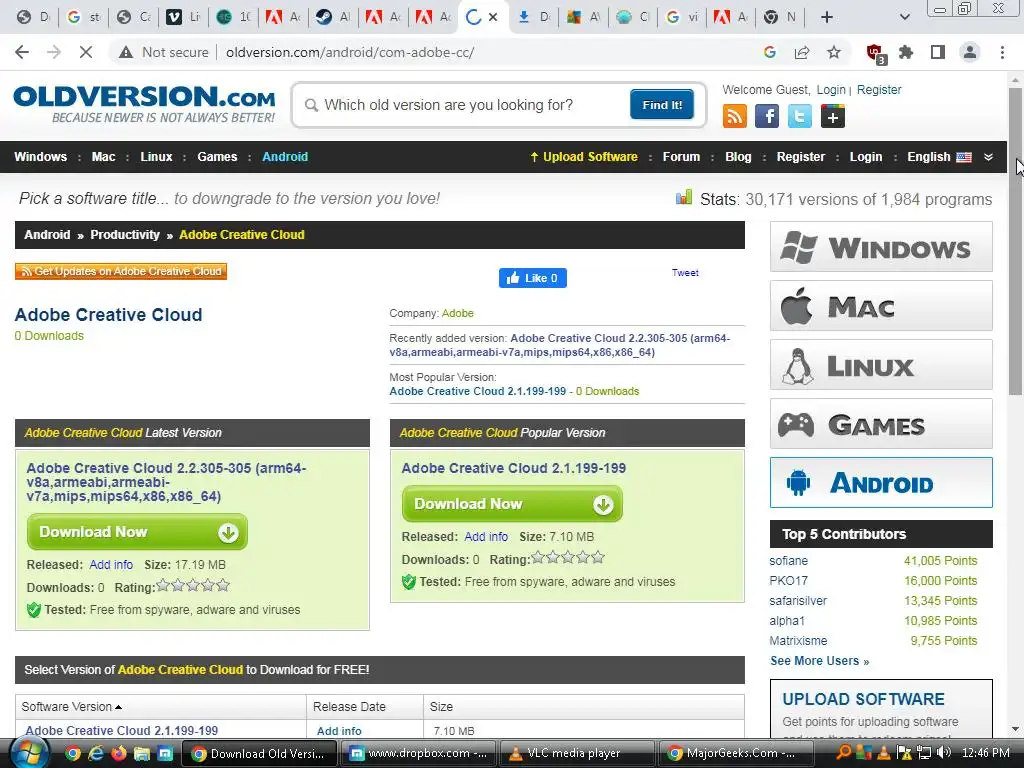
Task: Open a new browser tab with plus
Action: [x=827, y=17]
